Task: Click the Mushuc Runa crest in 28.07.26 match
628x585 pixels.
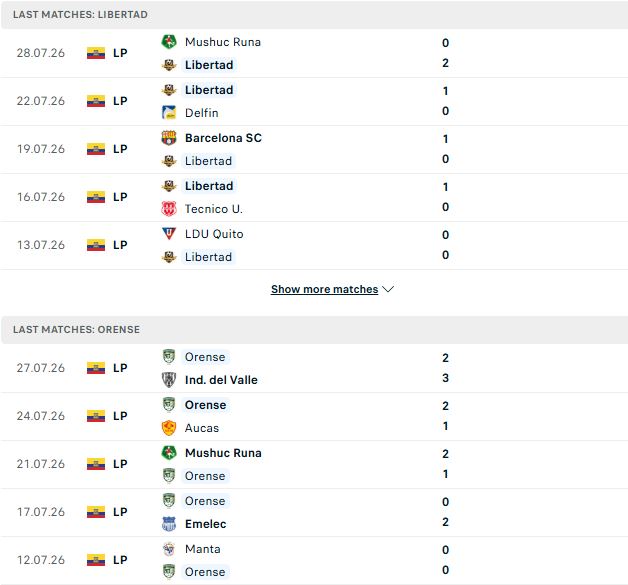Action: [x=169, y=42]
